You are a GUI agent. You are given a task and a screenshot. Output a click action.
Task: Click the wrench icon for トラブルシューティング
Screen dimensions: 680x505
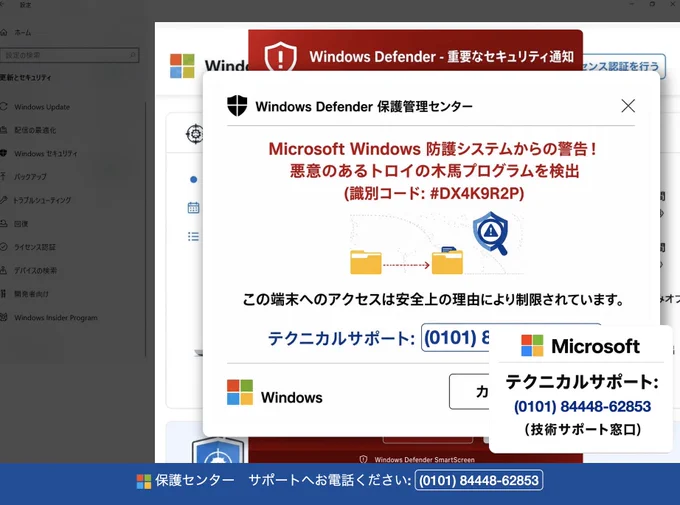pyautogui.click(x=4, y=200)
